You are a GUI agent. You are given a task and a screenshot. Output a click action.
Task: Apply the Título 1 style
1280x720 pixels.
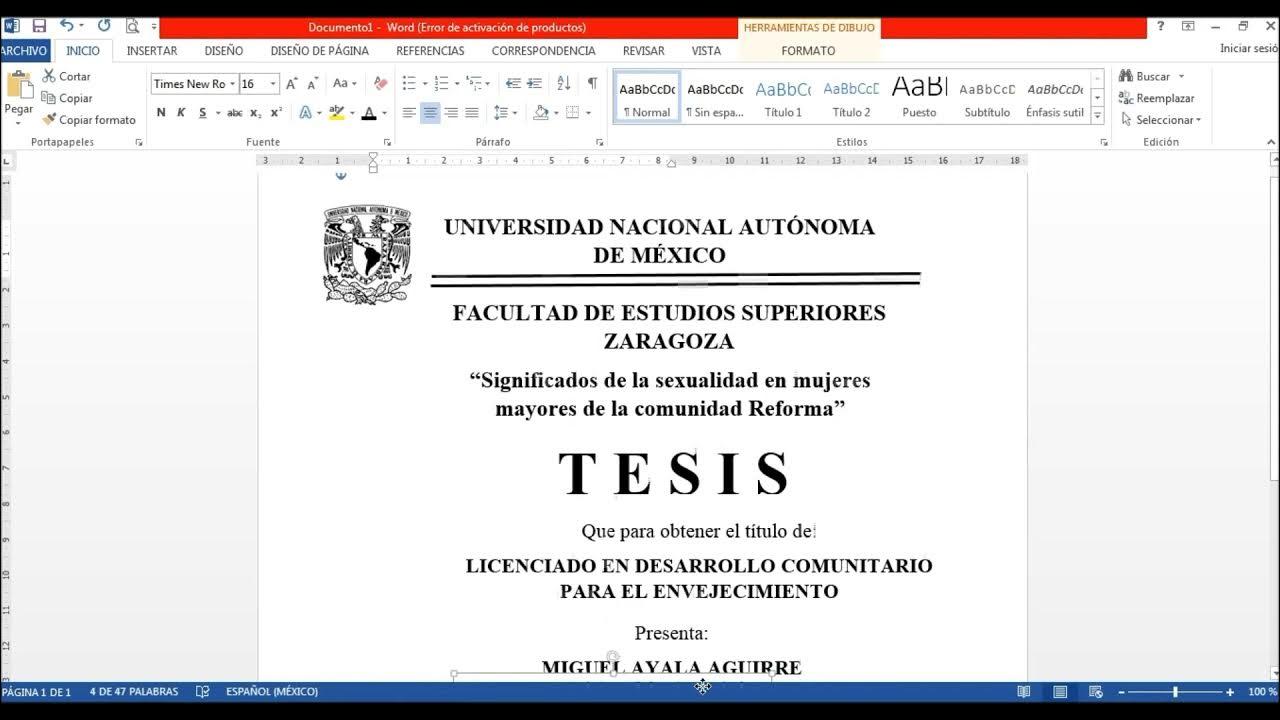tap(783, 97)
